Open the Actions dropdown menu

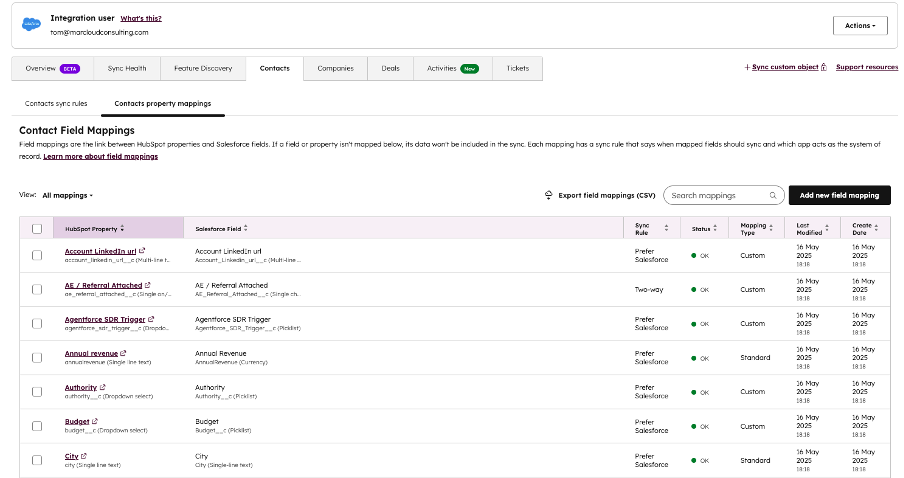[859, 25]
